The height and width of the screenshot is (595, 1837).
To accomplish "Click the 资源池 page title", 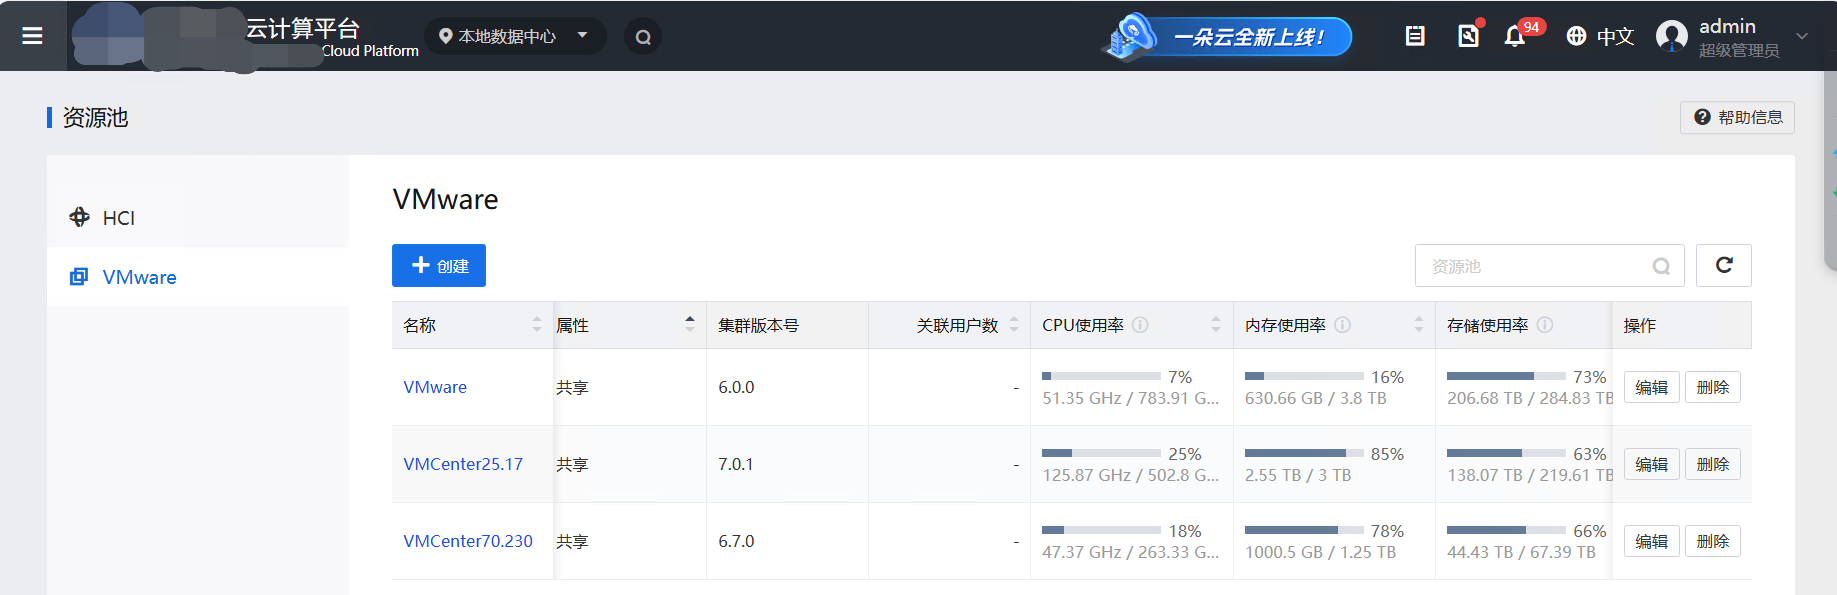I will pyautogui.click(x=95, y=117).
